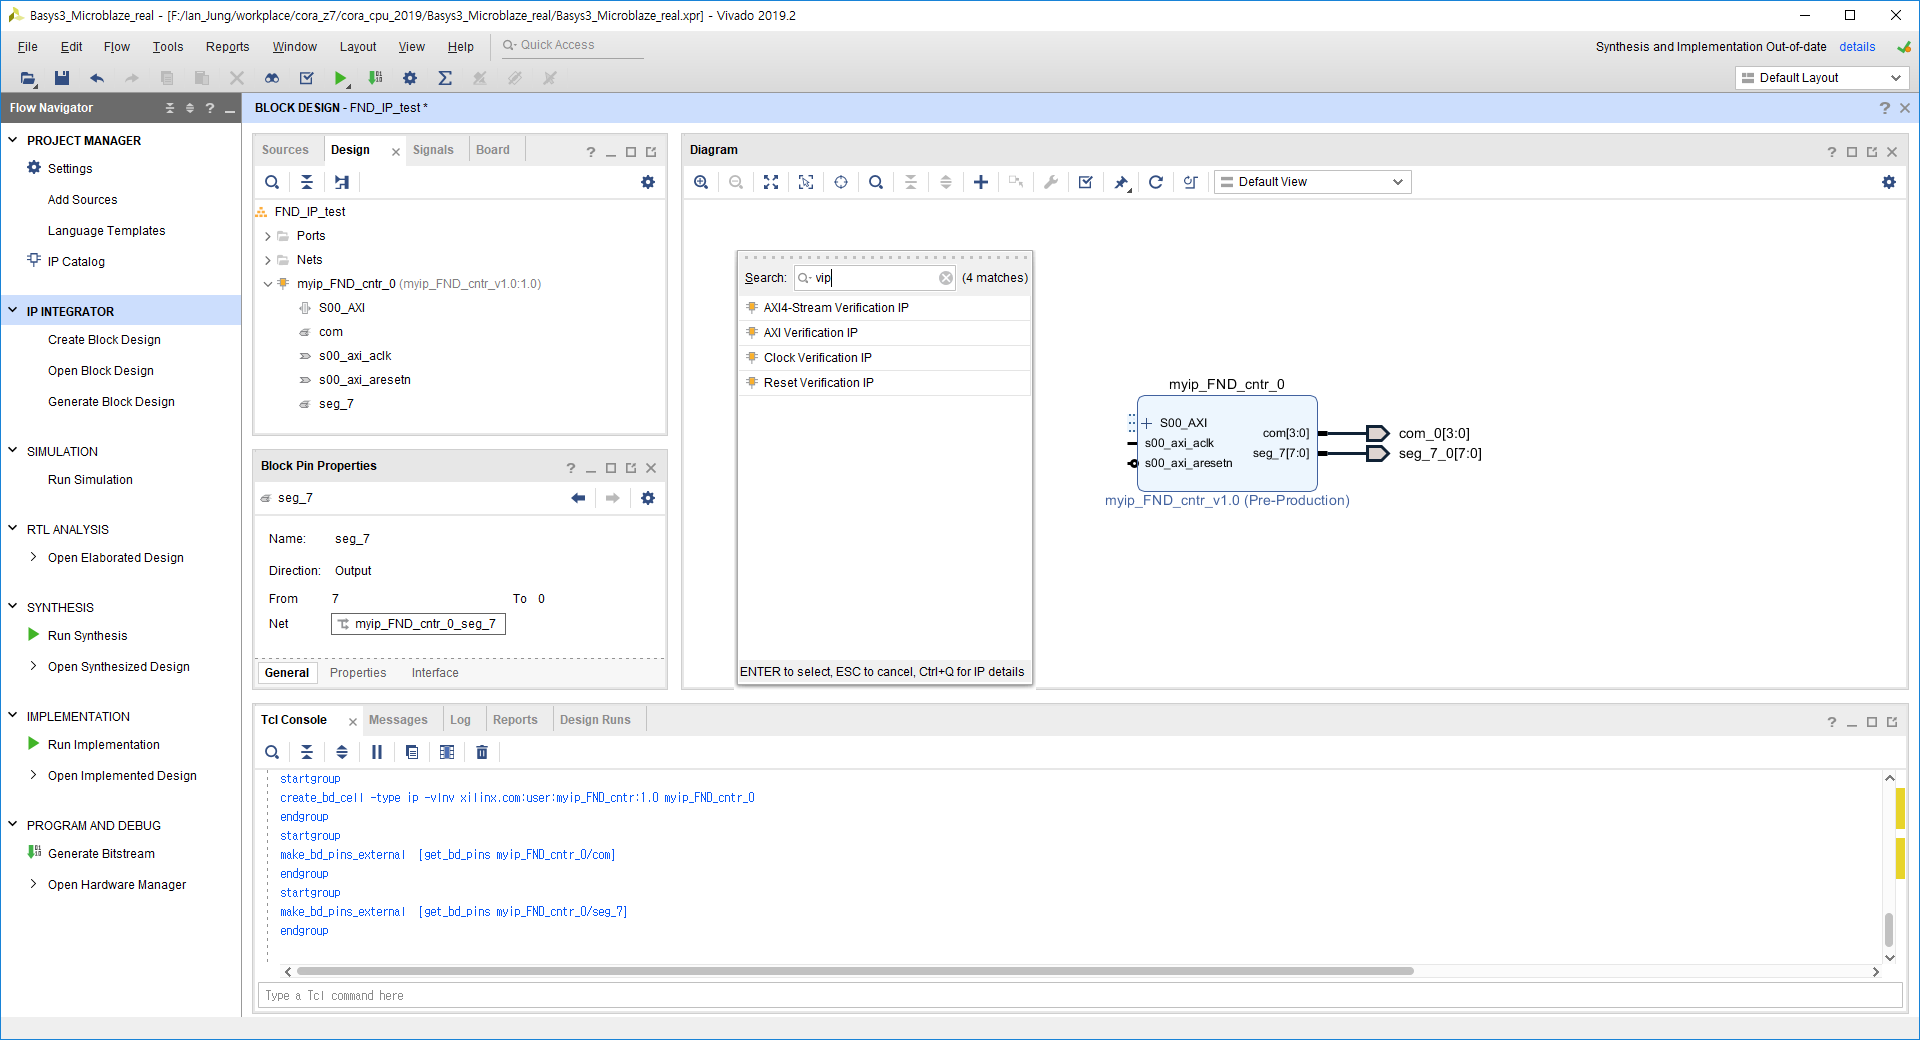Go to the previous pin with the back arrow
The image size is (1920, 1040).
tap(578, 498)
